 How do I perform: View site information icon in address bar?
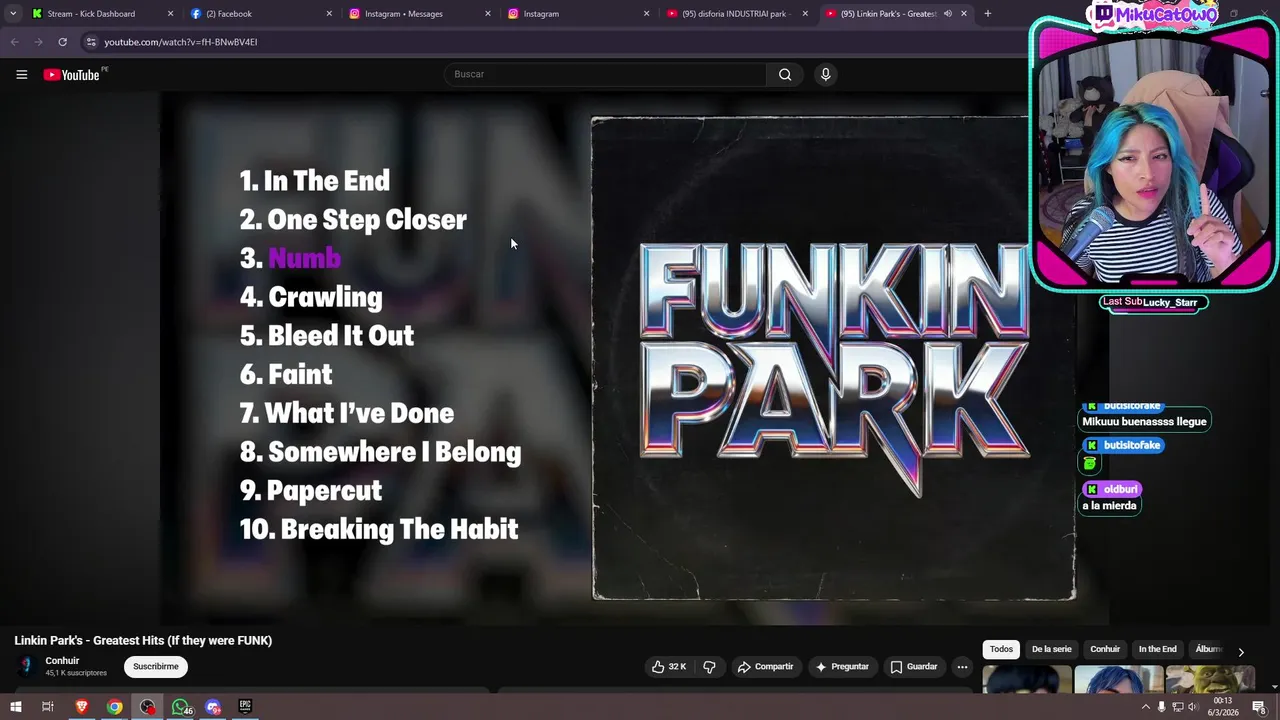pos(91,42)
